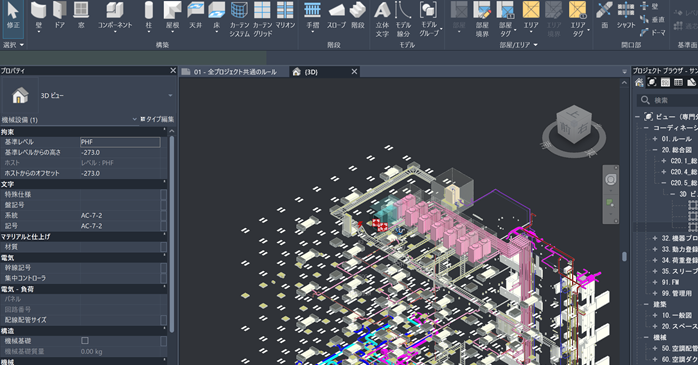Viewport: 698px width, 365px height.
Task: Select the 垂直 (Vertical) opening tool
Action: (x=652, y=20)
